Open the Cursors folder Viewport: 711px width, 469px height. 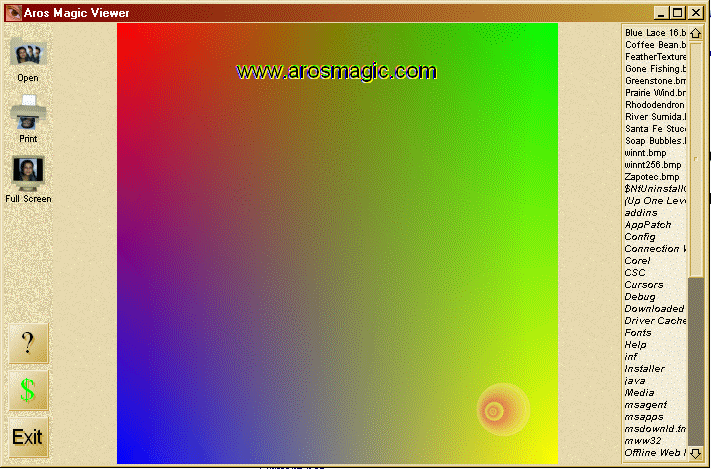click(644, 285)
